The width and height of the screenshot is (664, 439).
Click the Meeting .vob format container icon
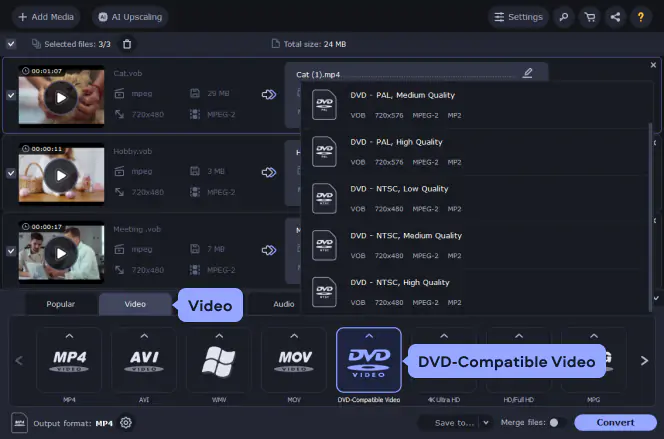tap(119, 249)
